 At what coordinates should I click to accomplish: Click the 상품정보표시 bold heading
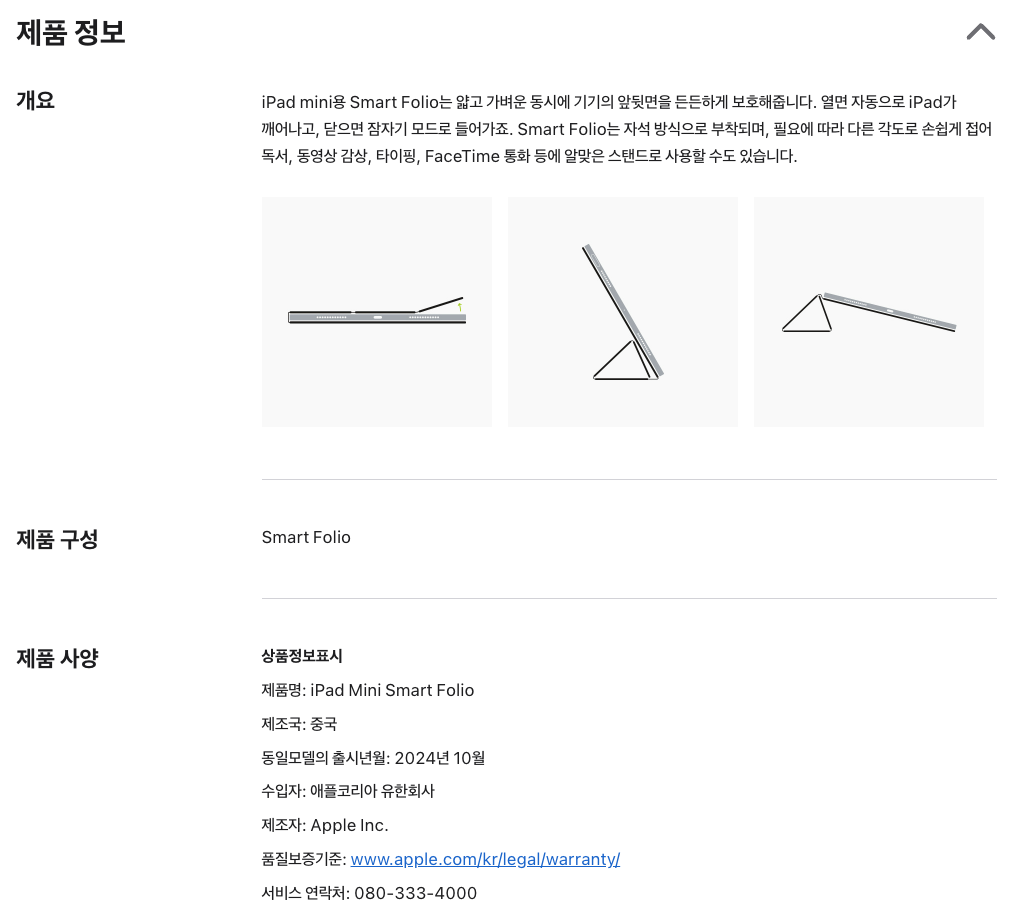point(302,656)
